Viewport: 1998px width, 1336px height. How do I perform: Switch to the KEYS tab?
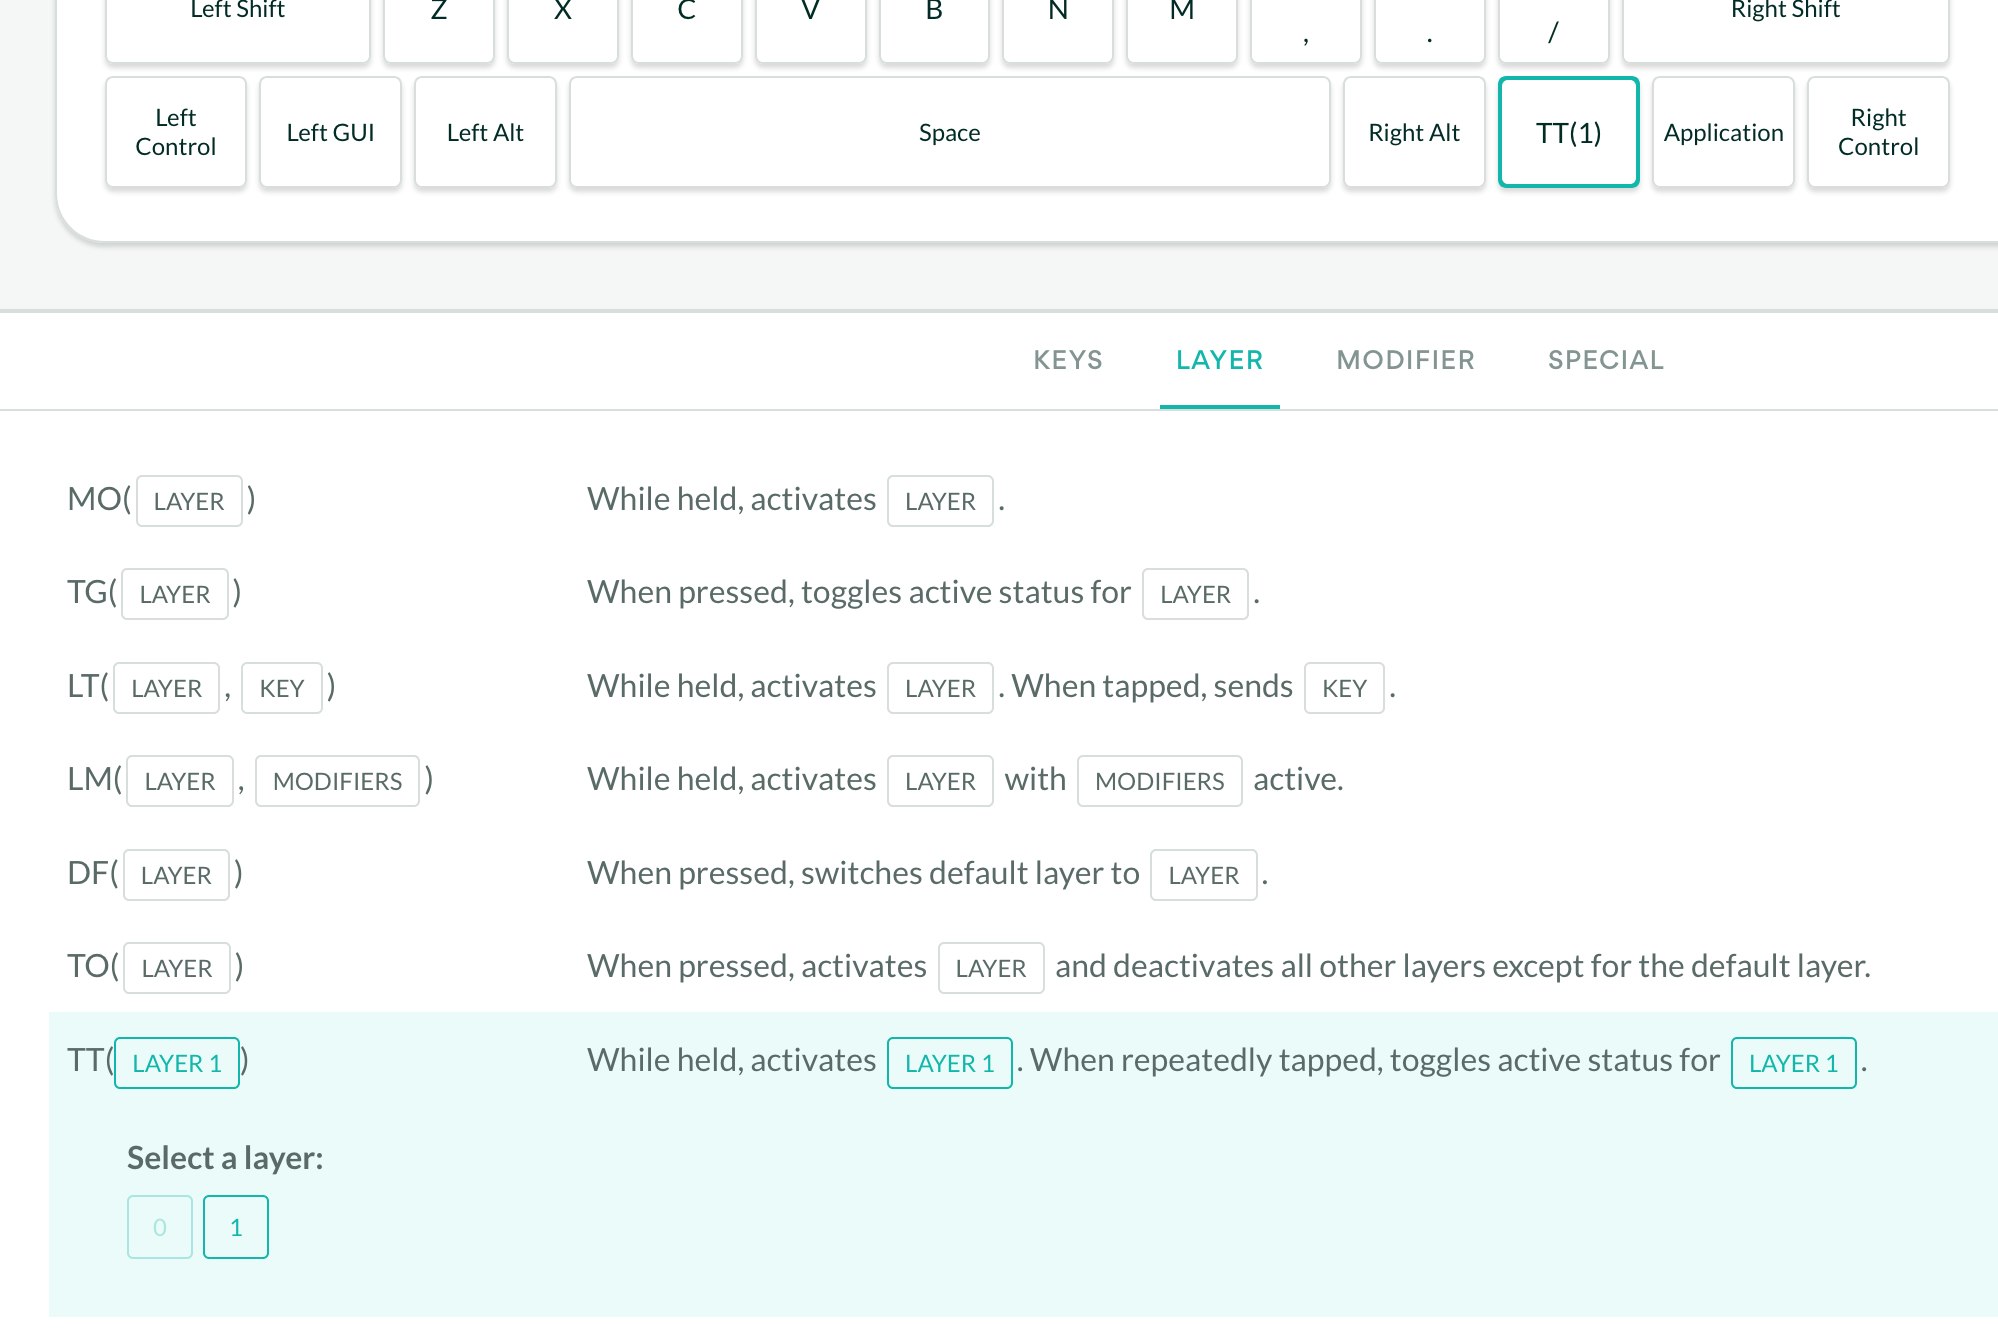pos(1067,360)
